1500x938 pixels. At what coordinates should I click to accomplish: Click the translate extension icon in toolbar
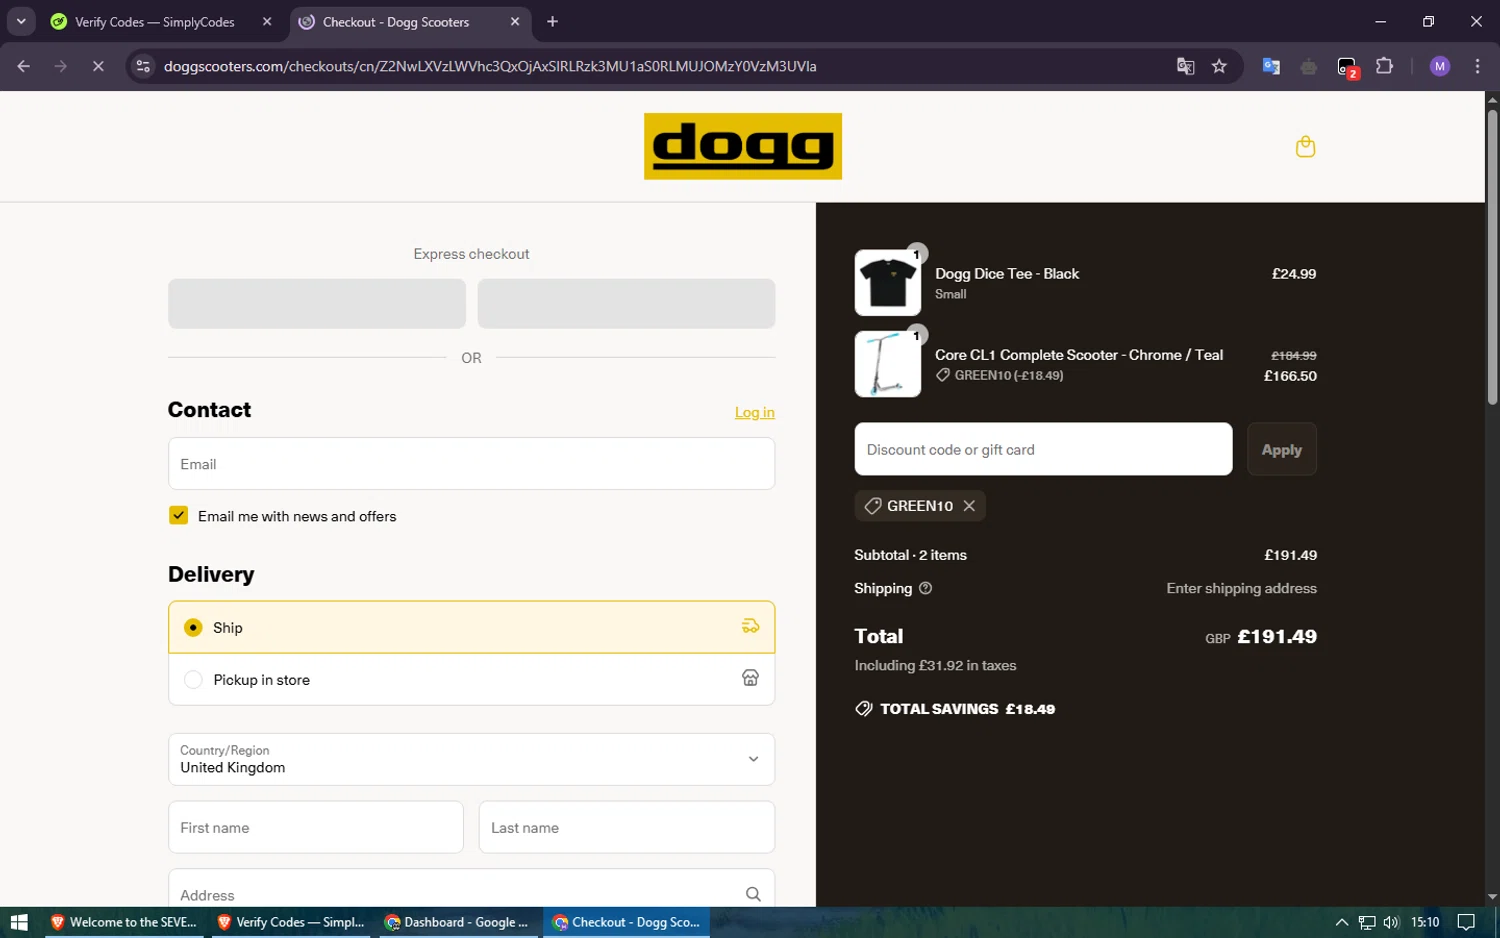click(x=1271, y=66)
